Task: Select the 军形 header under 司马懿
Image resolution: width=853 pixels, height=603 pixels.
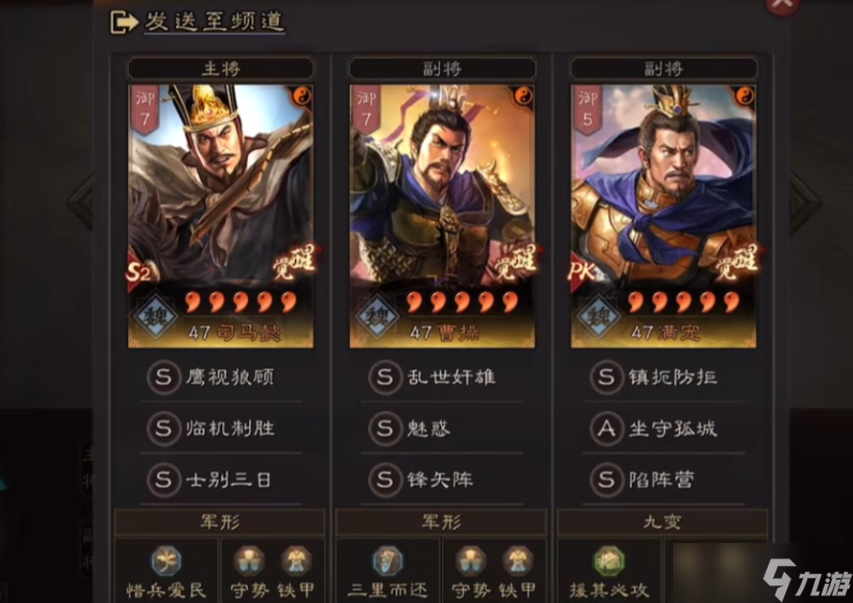Action: point(220,522)
